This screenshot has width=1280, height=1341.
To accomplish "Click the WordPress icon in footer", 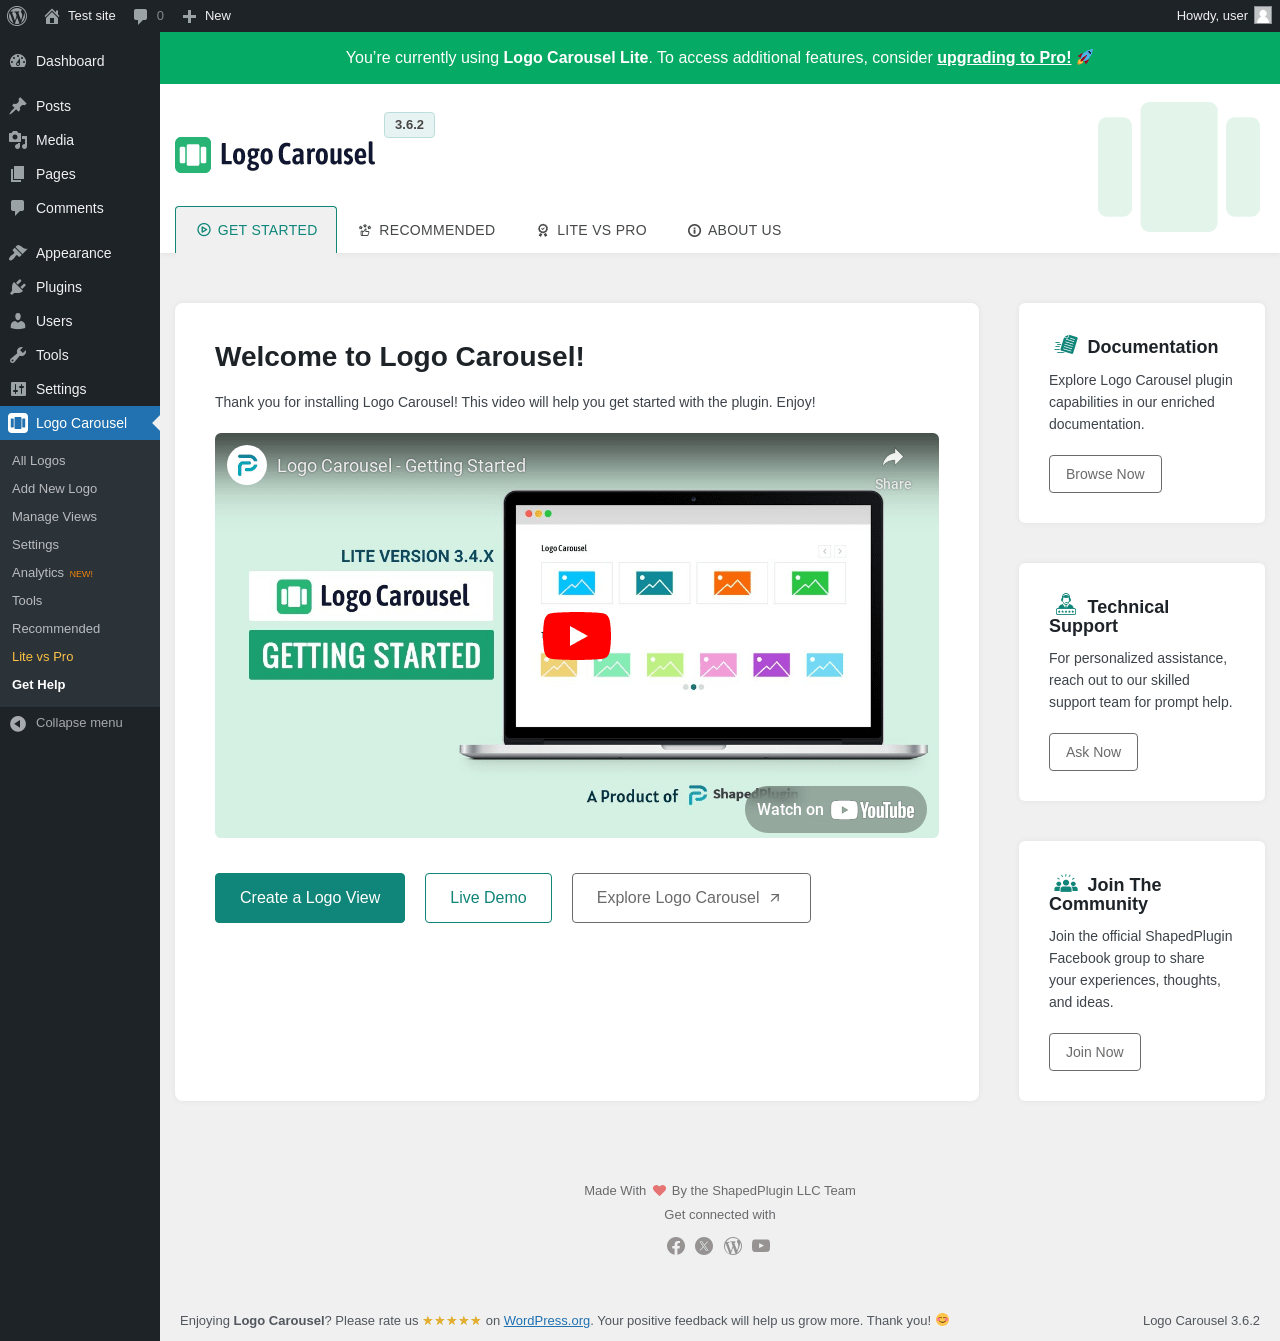I will pyautogui.click(x=733, y=1246).
